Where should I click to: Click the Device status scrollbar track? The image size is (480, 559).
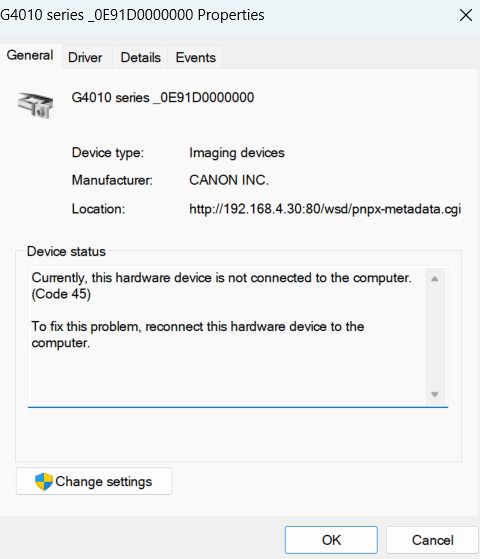click(434, 337)
